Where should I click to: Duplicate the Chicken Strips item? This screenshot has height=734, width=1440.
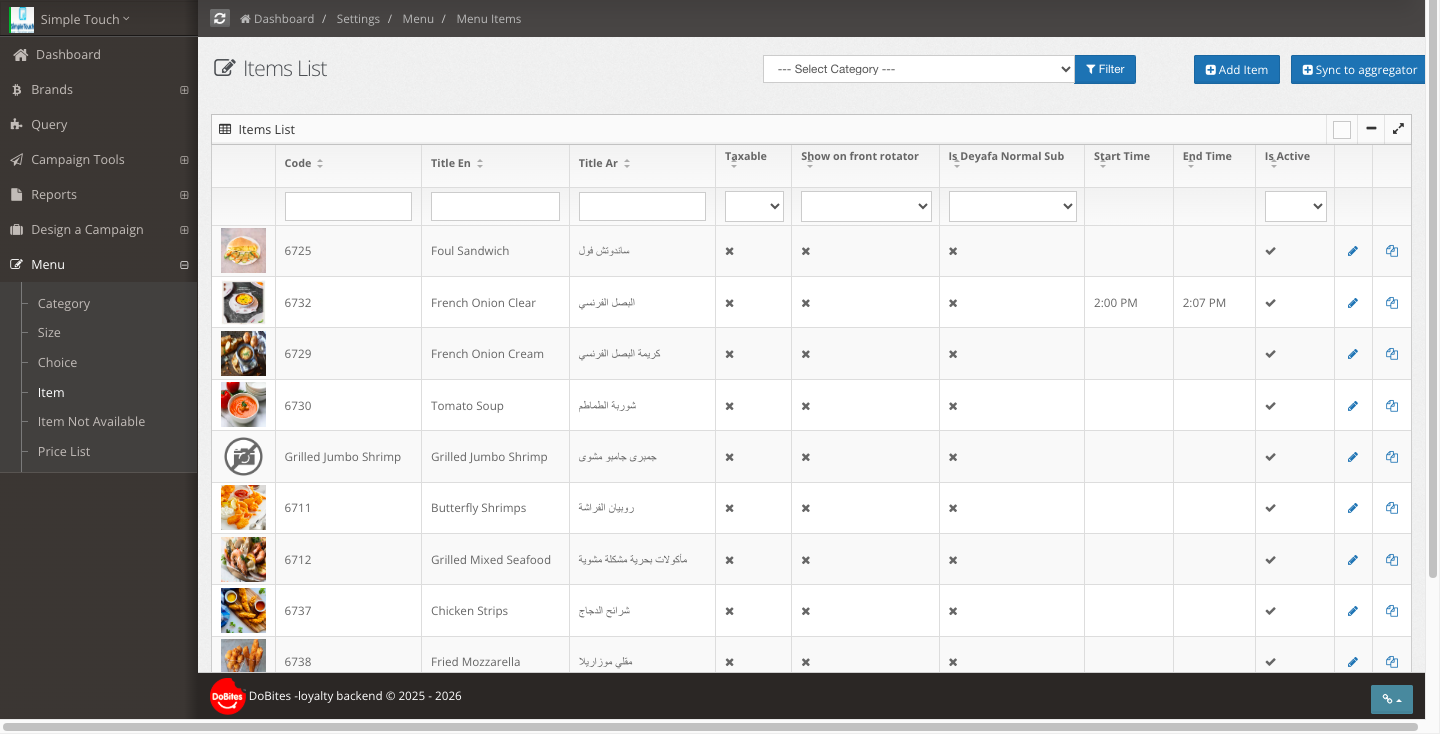click(x=1392, y=611)
